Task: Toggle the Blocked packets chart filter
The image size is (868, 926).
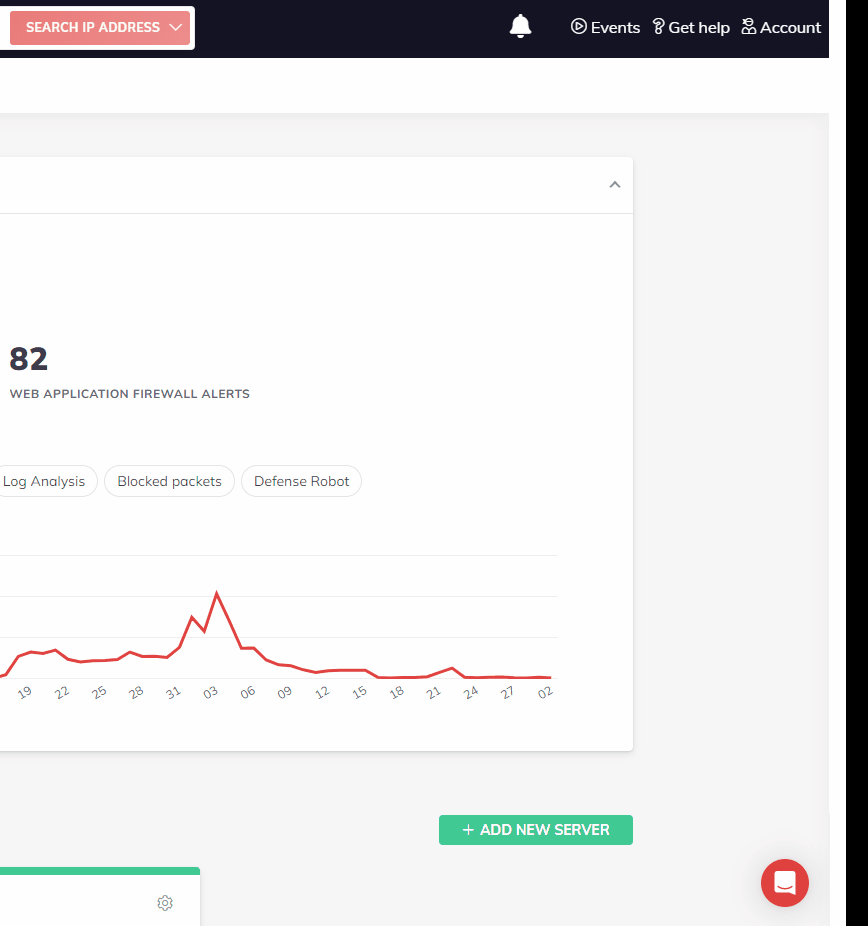Action: [x=169, y=481]
